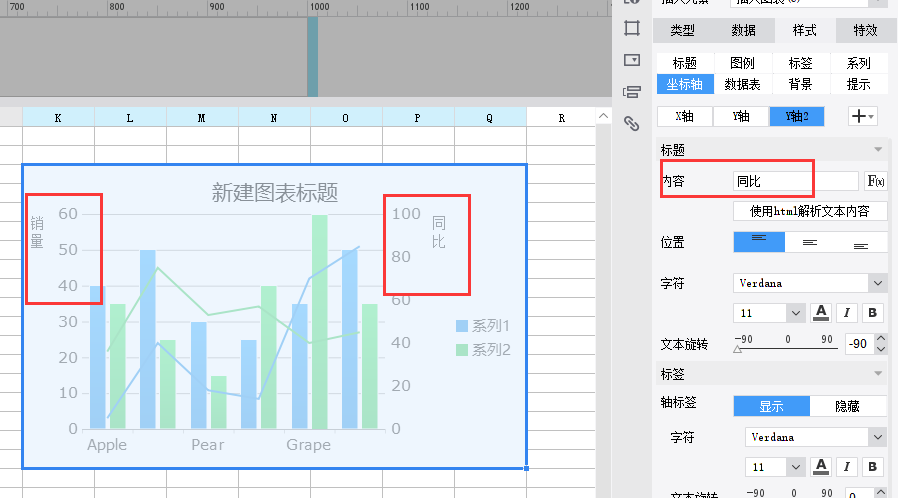Toggle bold for axis label text

pyautogui.click(x=872, y=467)
